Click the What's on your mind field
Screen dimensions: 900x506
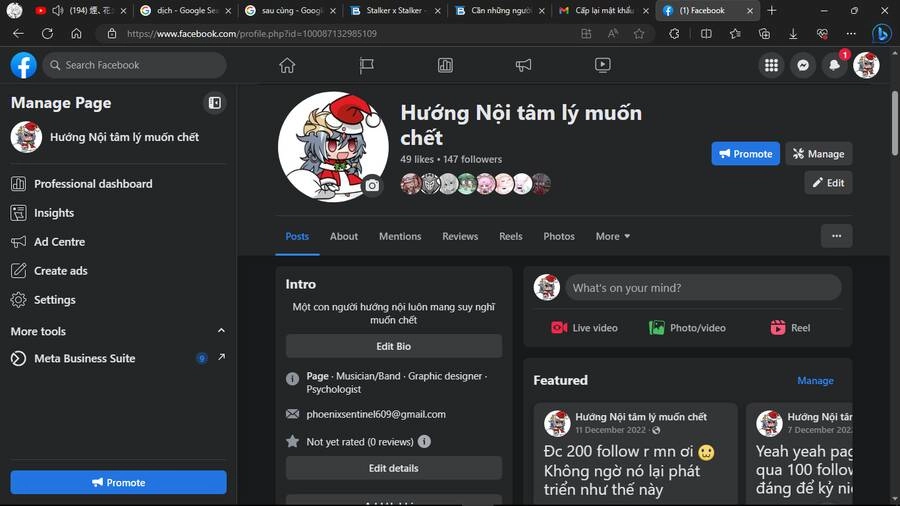coord(703,288)
